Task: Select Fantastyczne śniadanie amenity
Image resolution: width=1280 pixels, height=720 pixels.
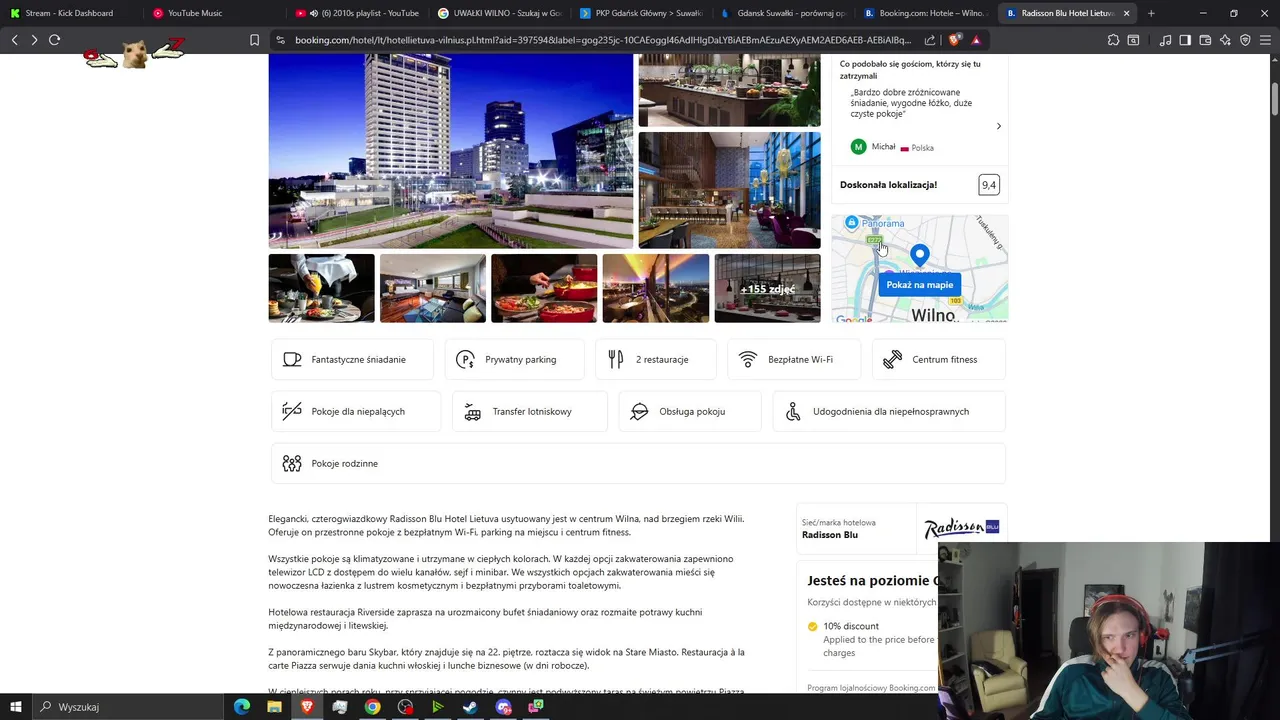Action: [352, 359]
